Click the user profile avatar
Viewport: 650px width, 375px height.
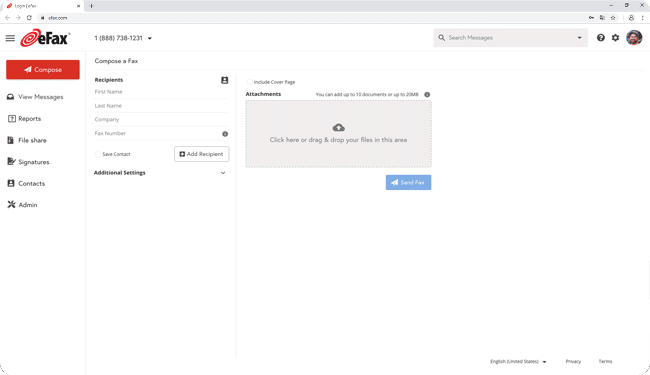[634, 38]
